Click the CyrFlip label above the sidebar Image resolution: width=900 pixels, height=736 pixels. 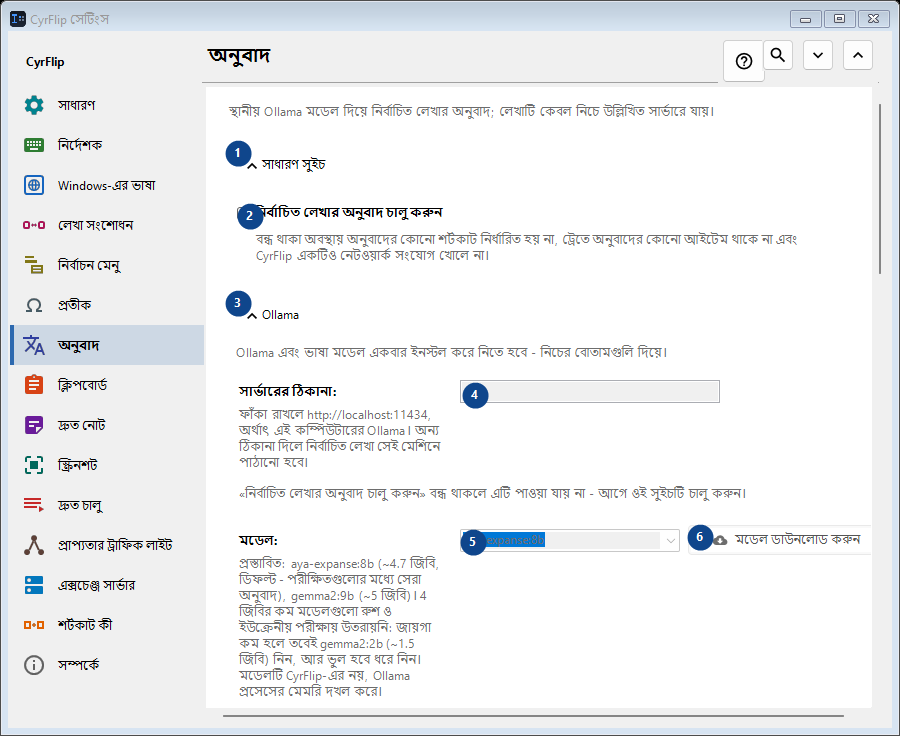pyautogui.click(x=45, y=62)
